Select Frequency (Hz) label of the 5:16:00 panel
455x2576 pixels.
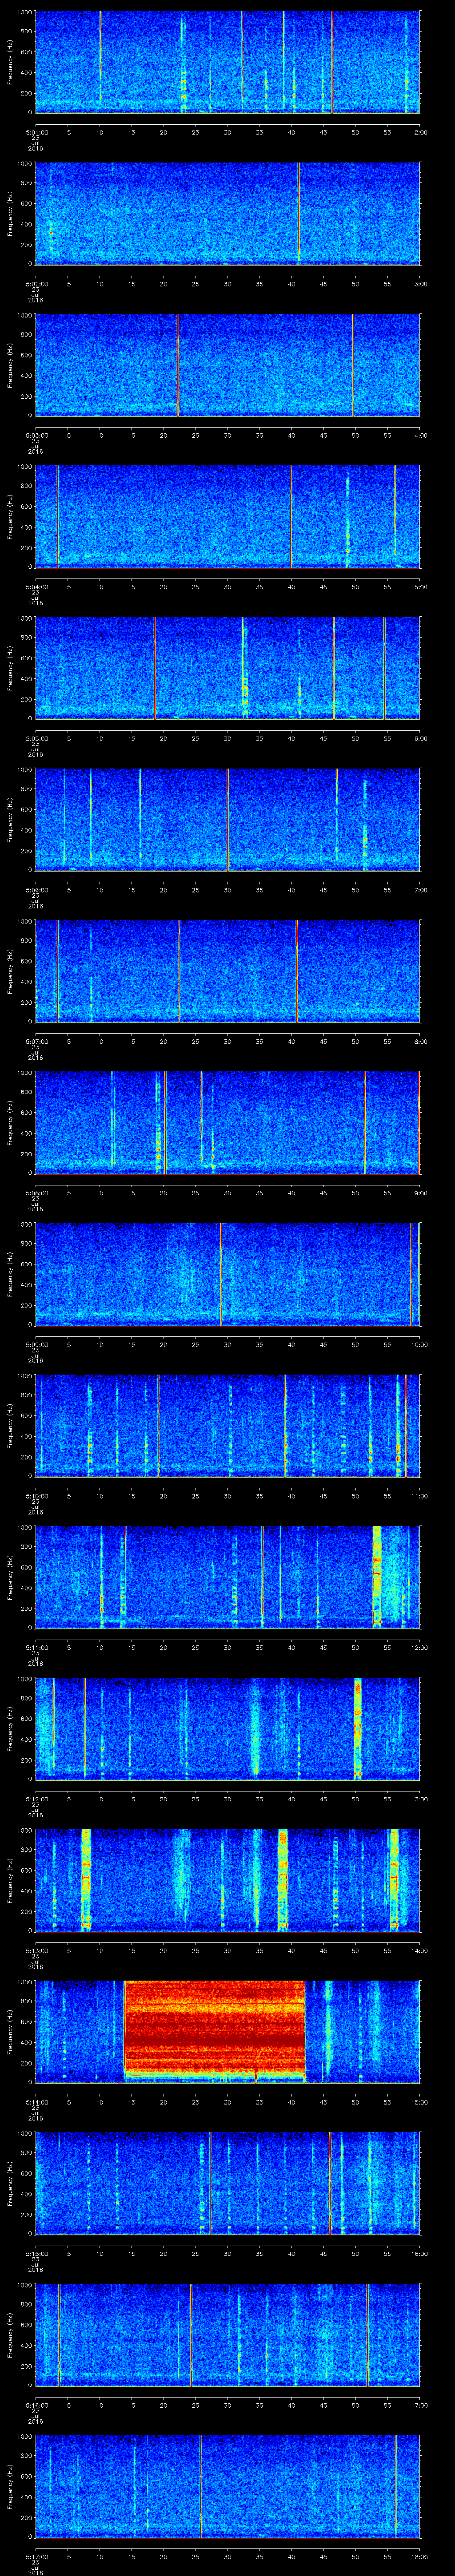[x=10, y=2335]
